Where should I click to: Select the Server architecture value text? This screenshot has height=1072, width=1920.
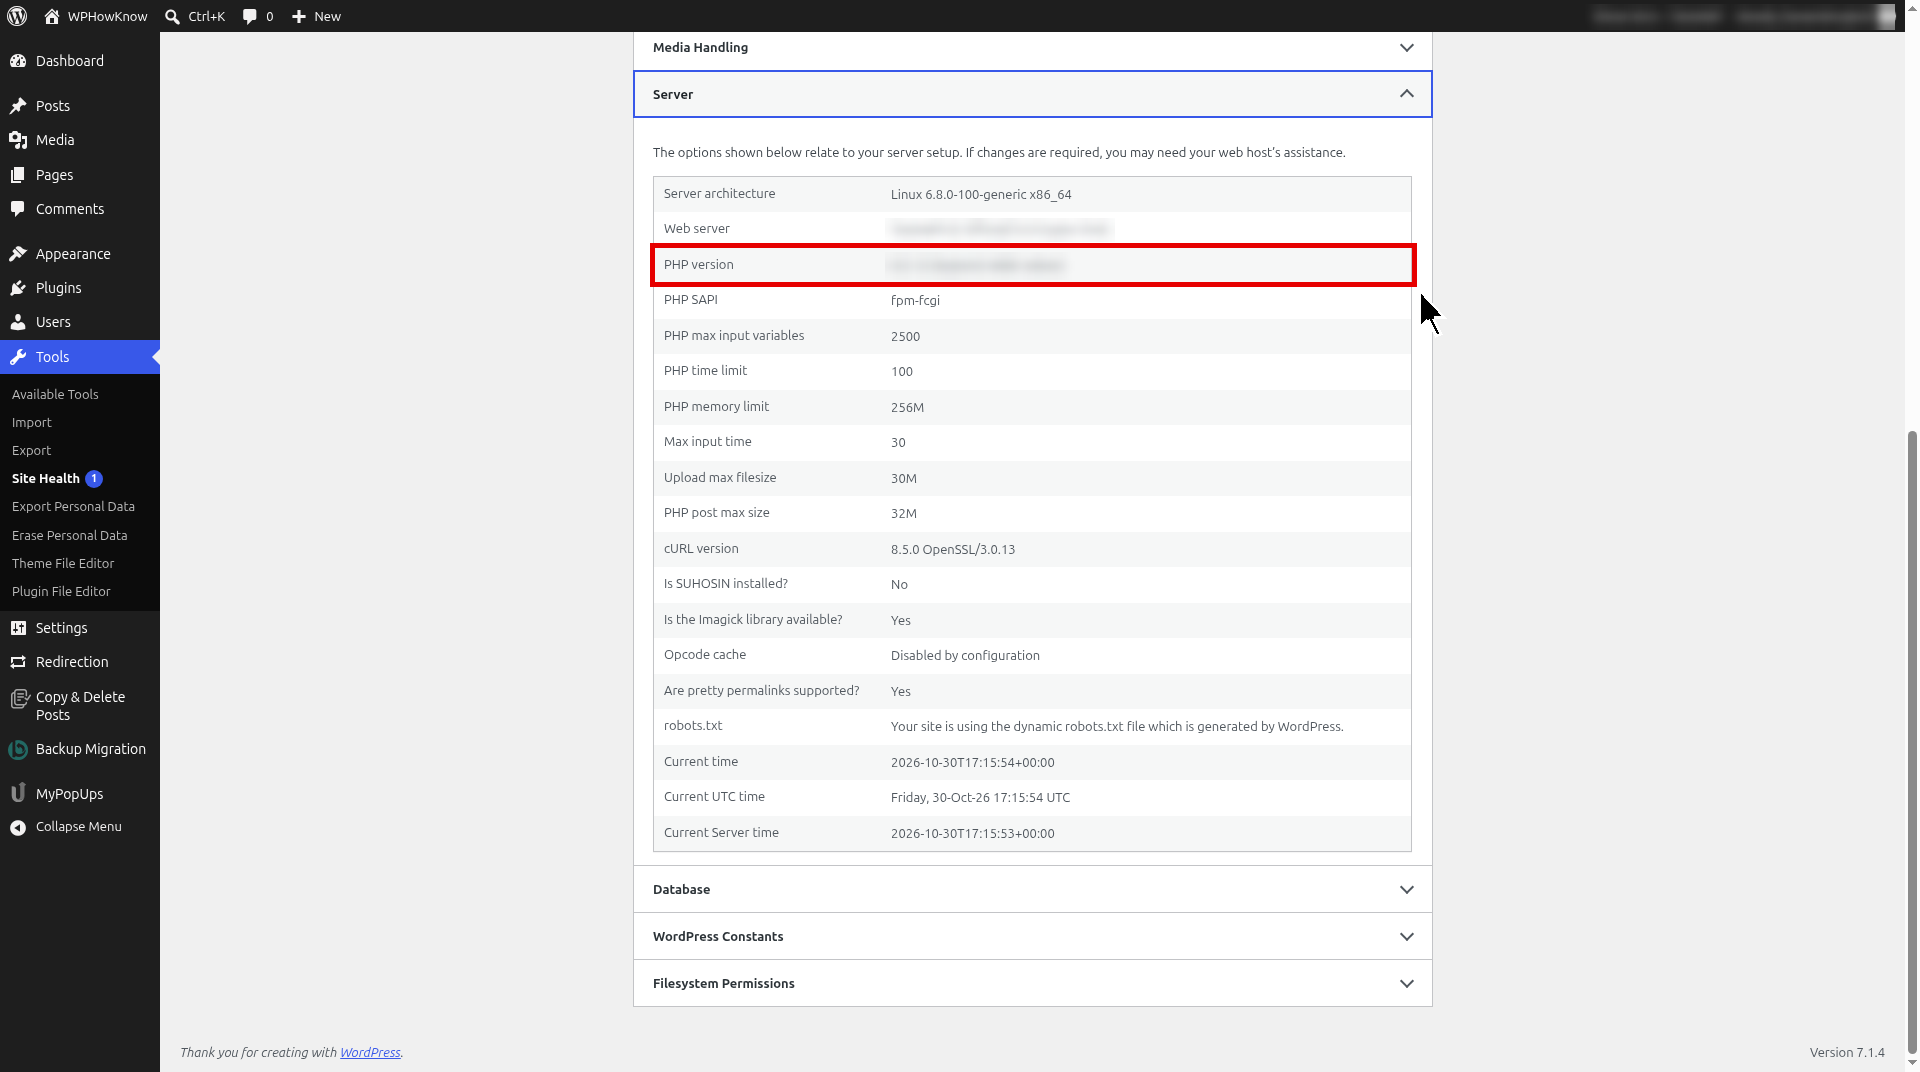click(981, 194)
